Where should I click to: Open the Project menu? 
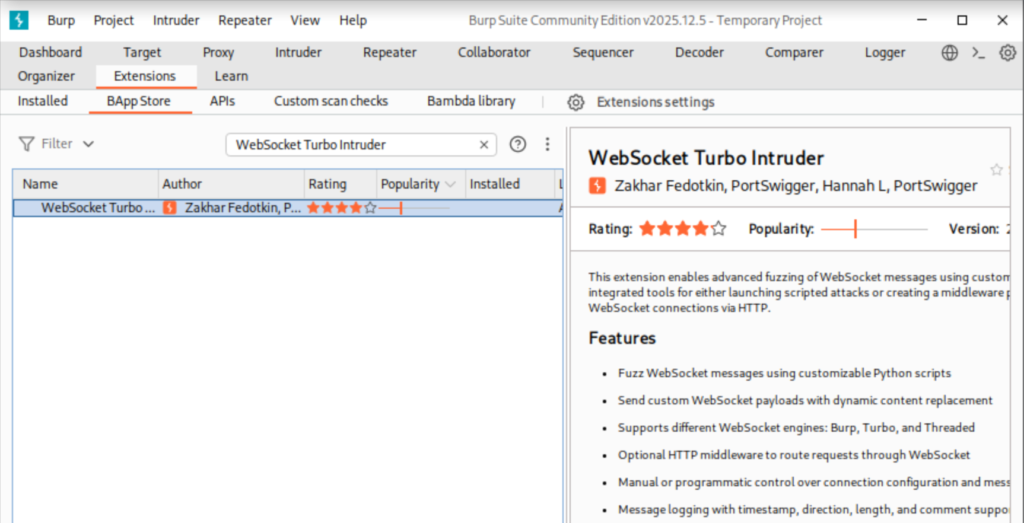tap(114, 20)
